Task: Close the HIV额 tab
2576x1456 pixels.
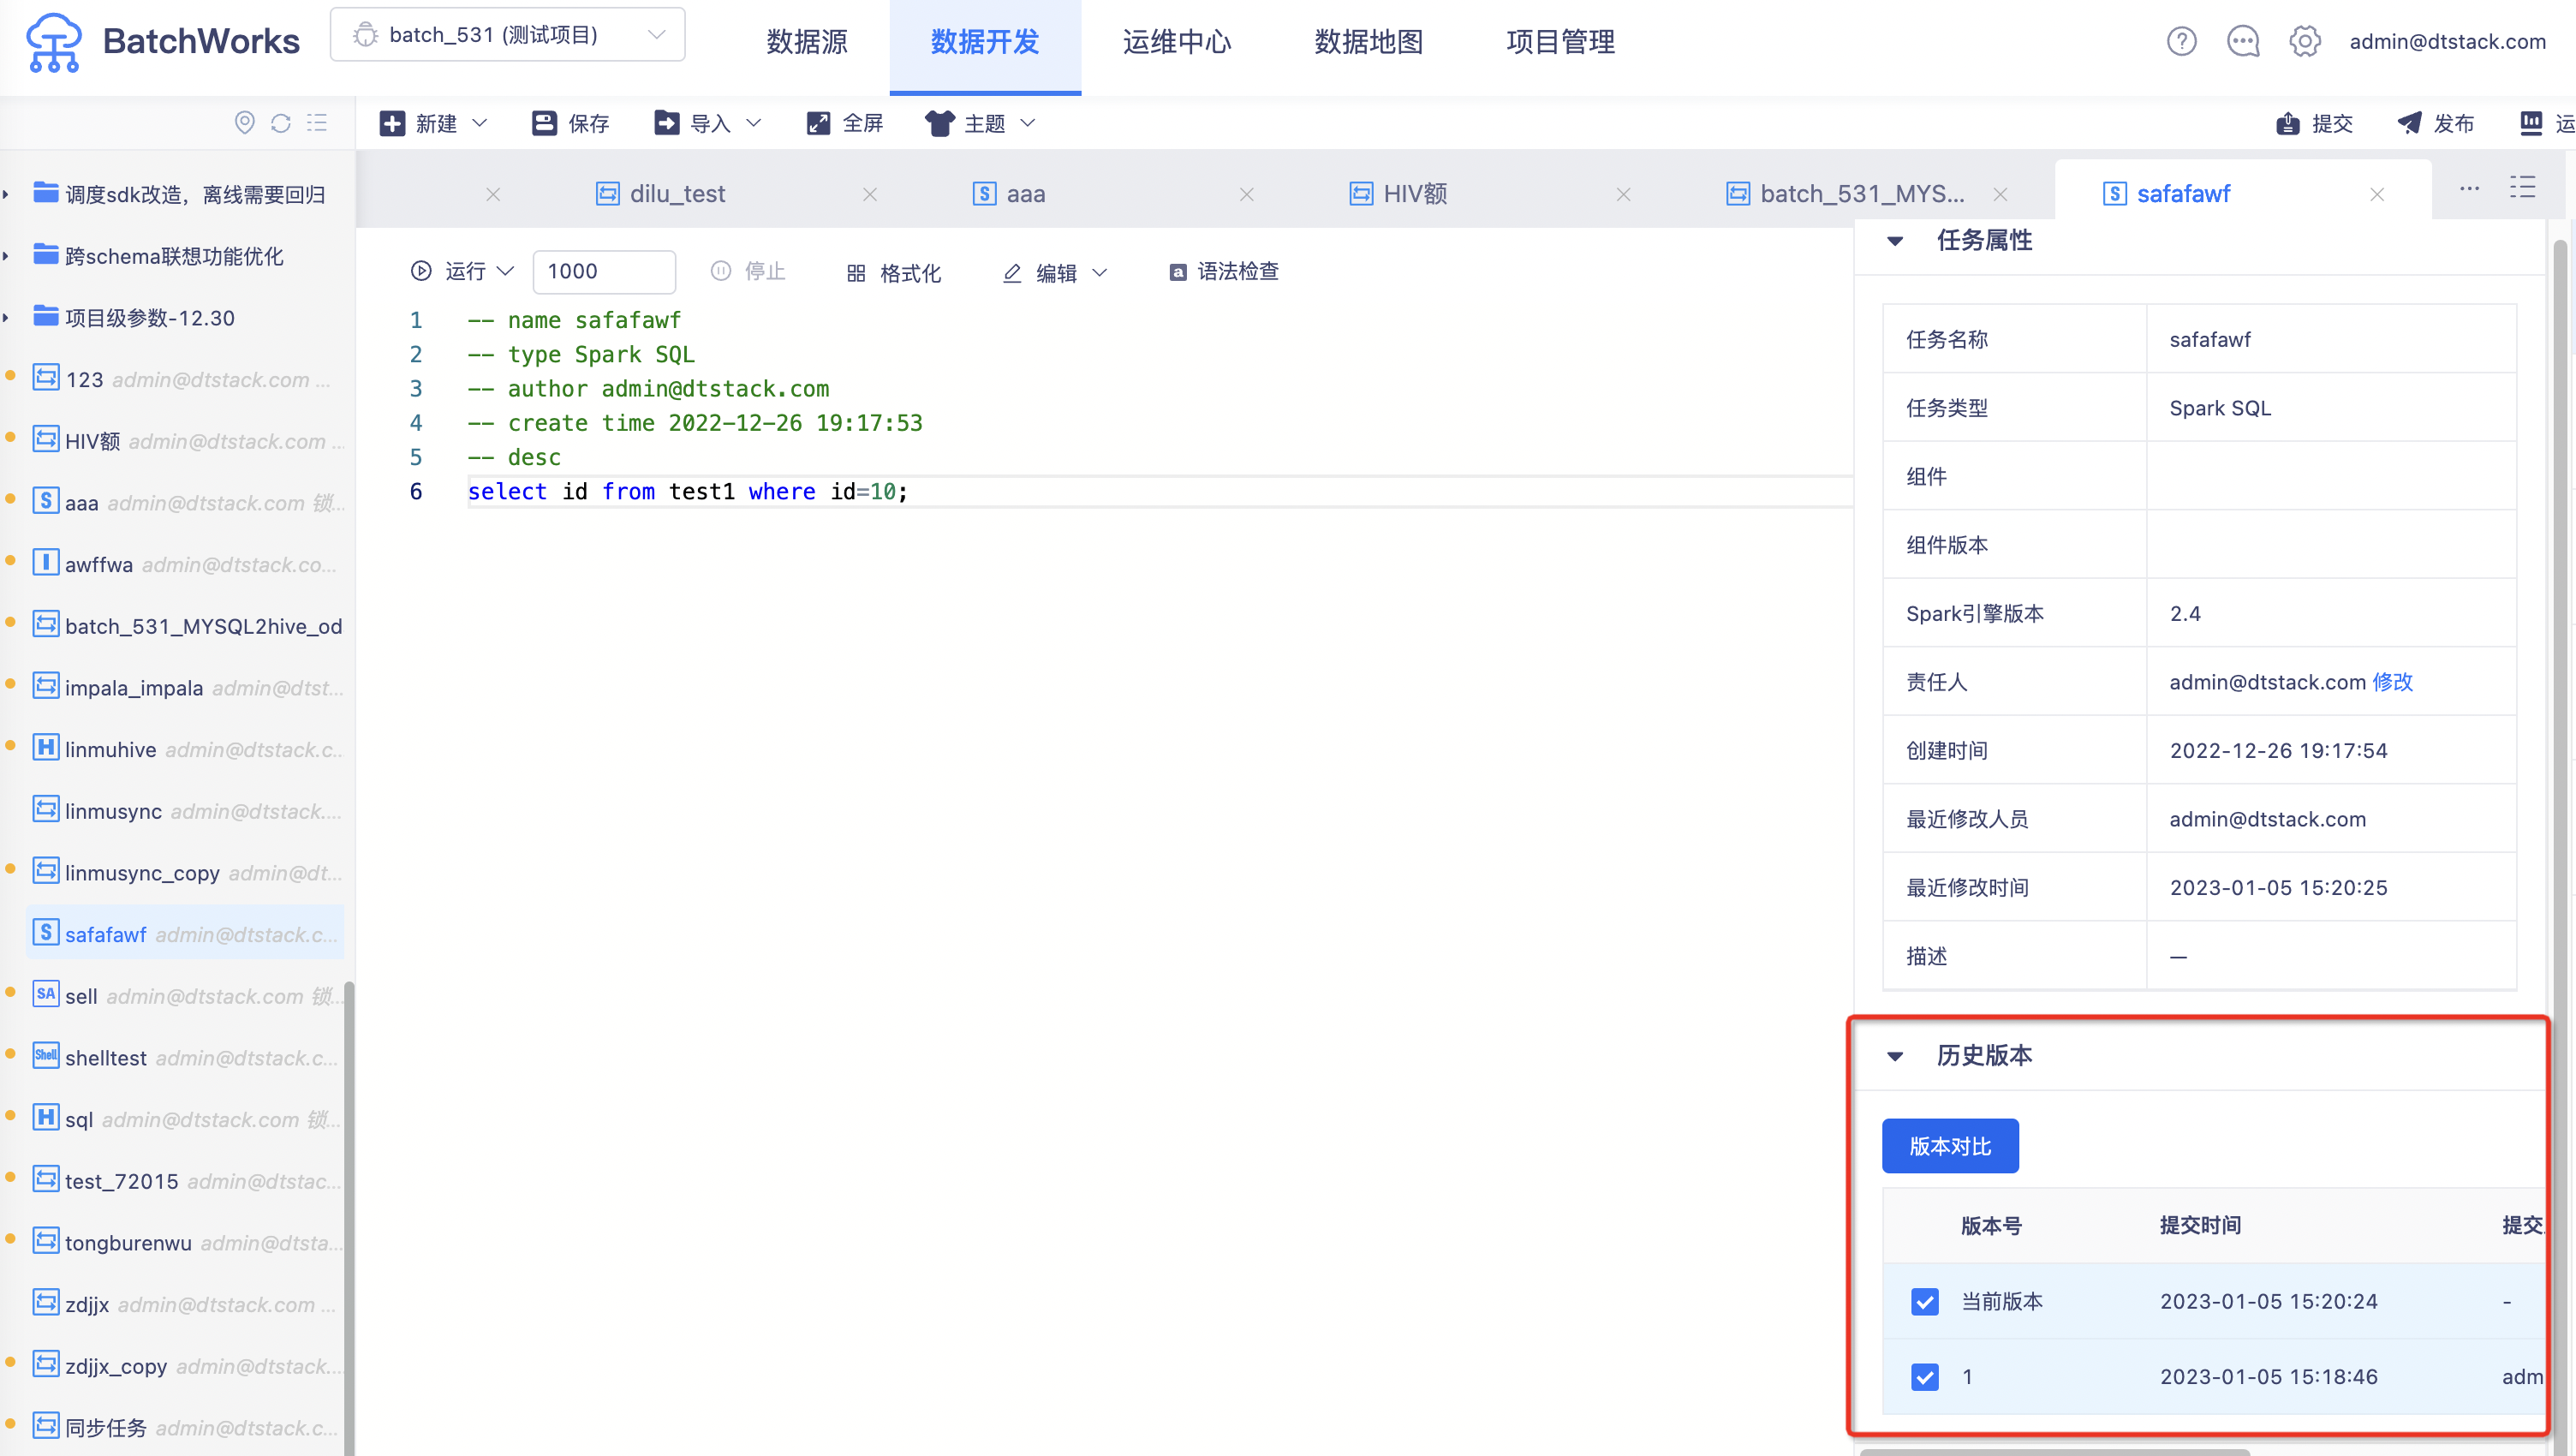Action: [1624, 194]
